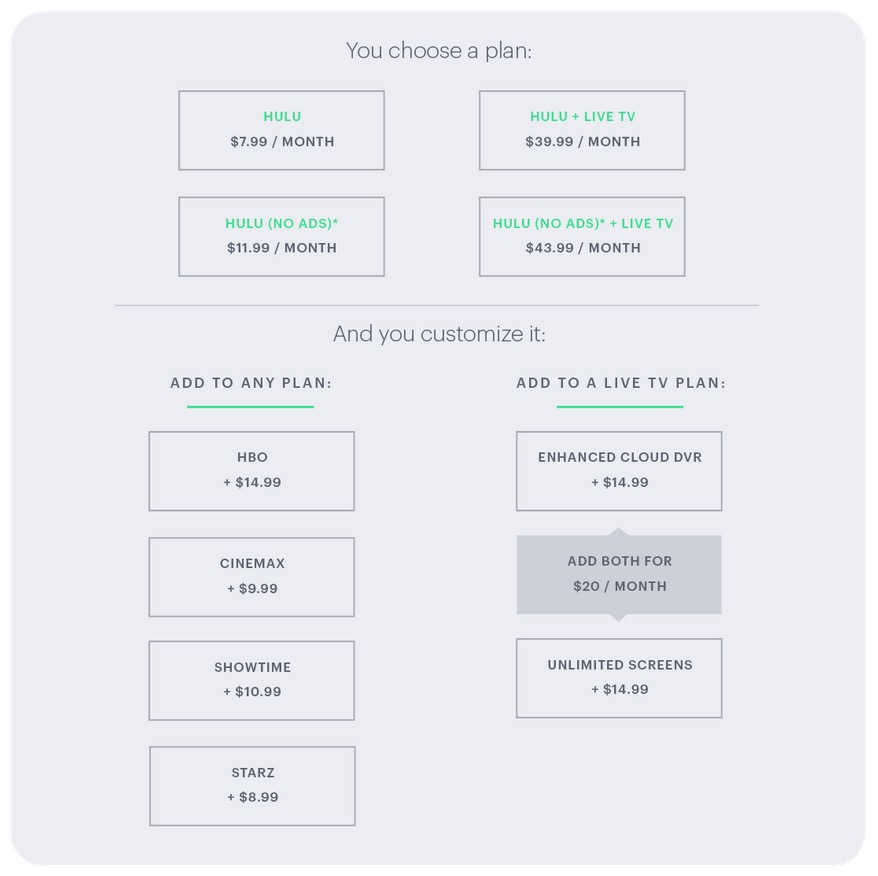The width and height of the screenshot is (878, 876).
Task: Choose the Hulu + Live TV plan
Action: (582, 130)
